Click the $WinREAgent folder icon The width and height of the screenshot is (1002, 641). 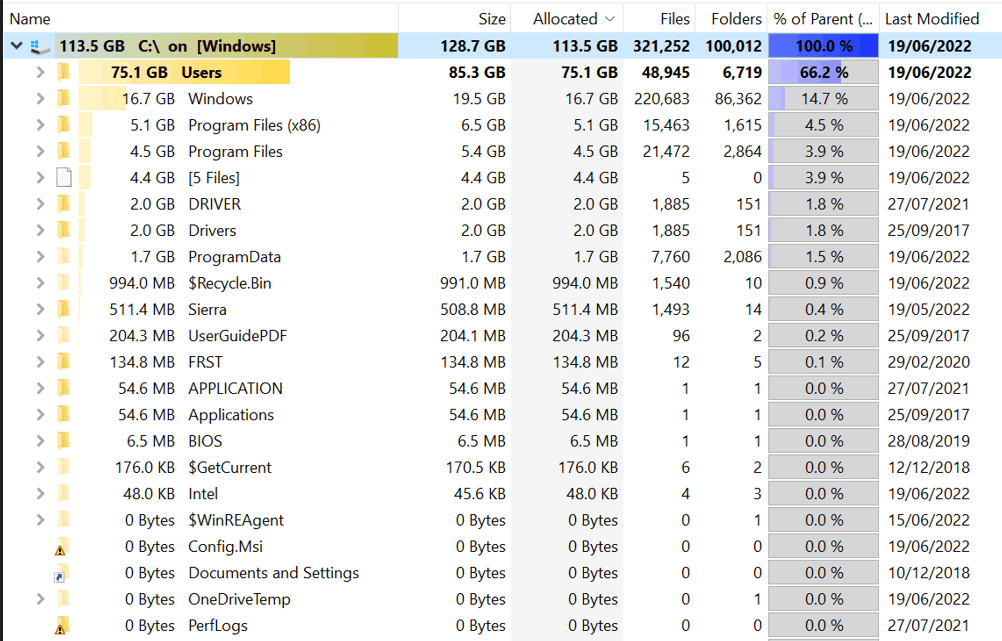coord(63,520)
